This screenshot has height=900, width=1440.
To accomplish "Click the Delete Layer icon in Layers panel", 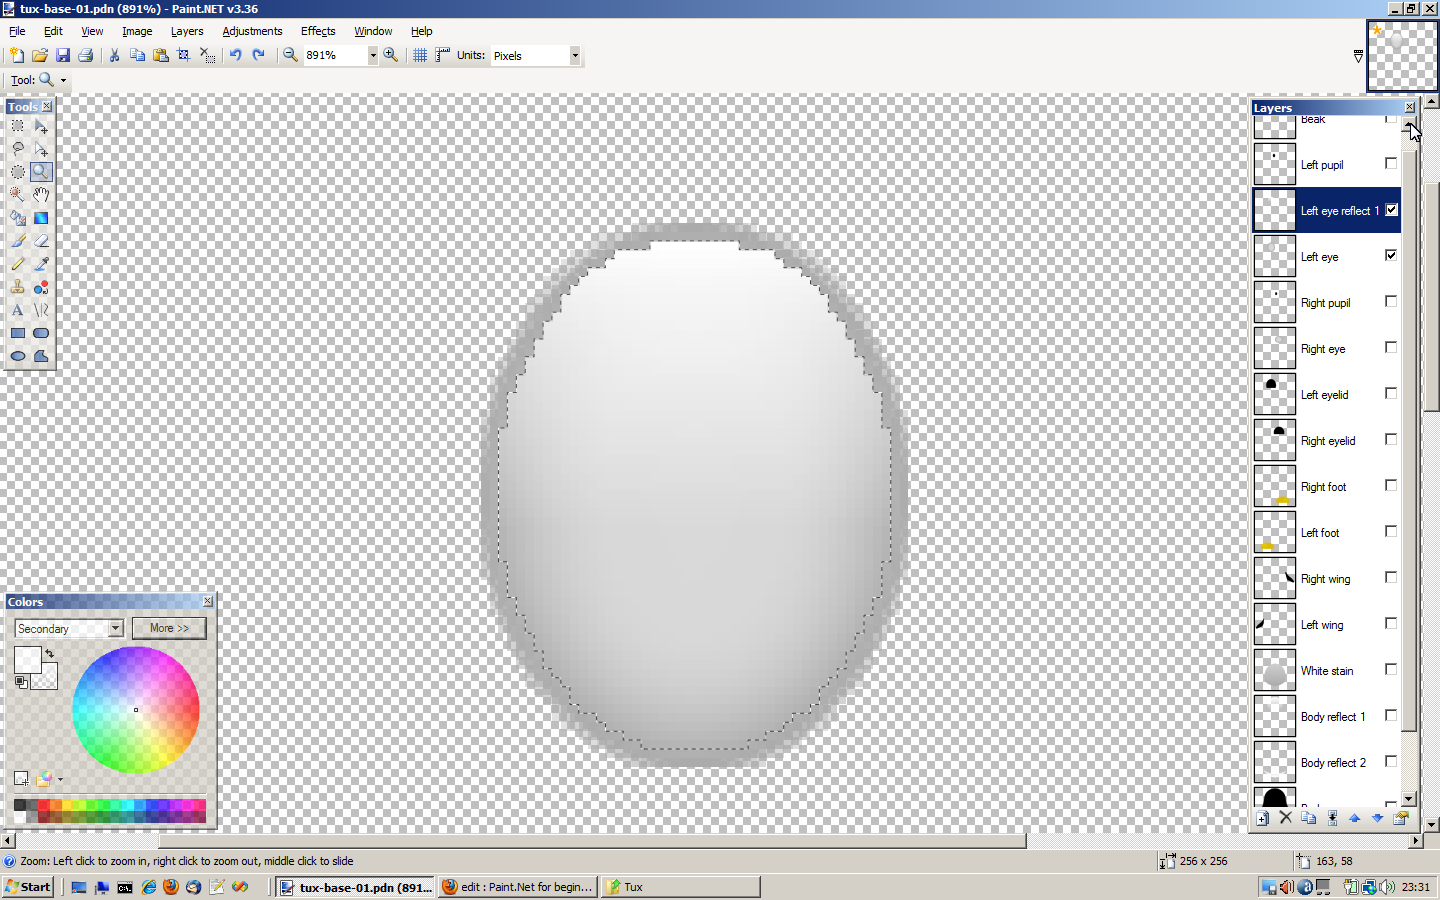I will 1286,818.
